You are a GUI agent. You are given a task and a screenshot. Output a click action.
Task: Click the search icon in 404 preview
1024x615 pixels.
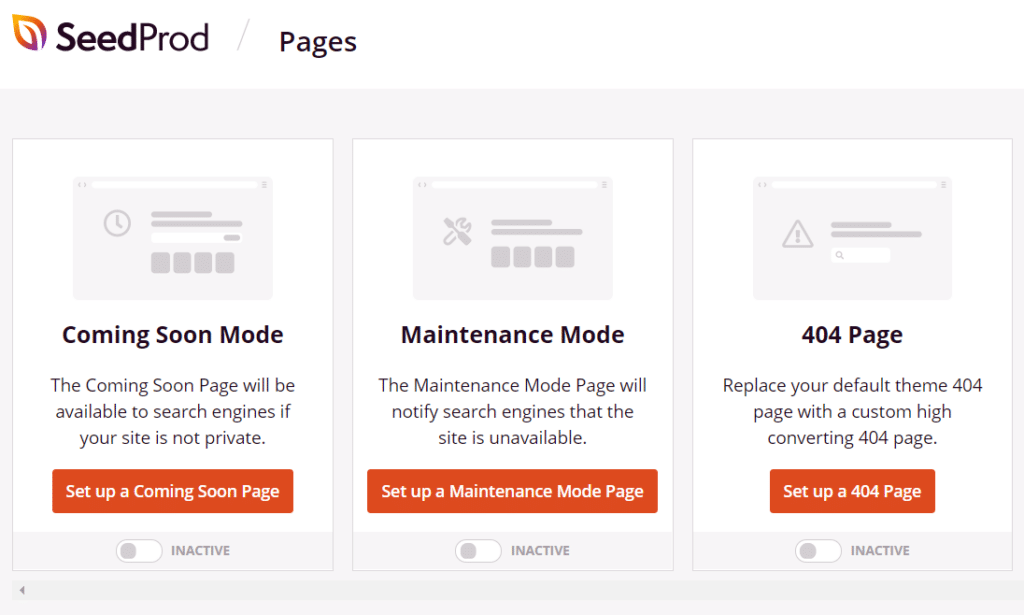[x=840, y=255]
